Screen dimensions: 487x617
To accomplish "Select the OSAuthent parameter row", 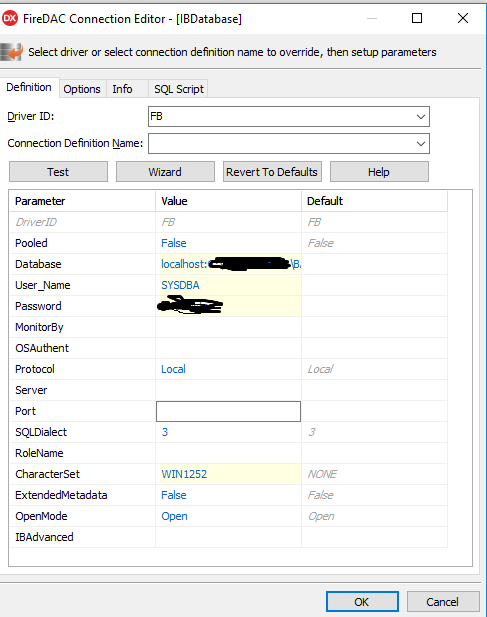I will tap(228, 348).
